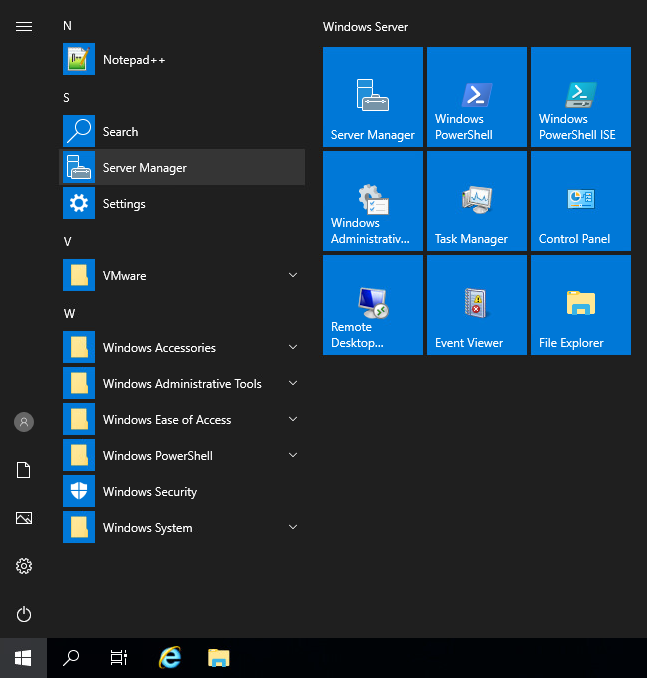Click the Windows Start button
This screenshot has height=678, width=647.
click(x=23, y=658)
